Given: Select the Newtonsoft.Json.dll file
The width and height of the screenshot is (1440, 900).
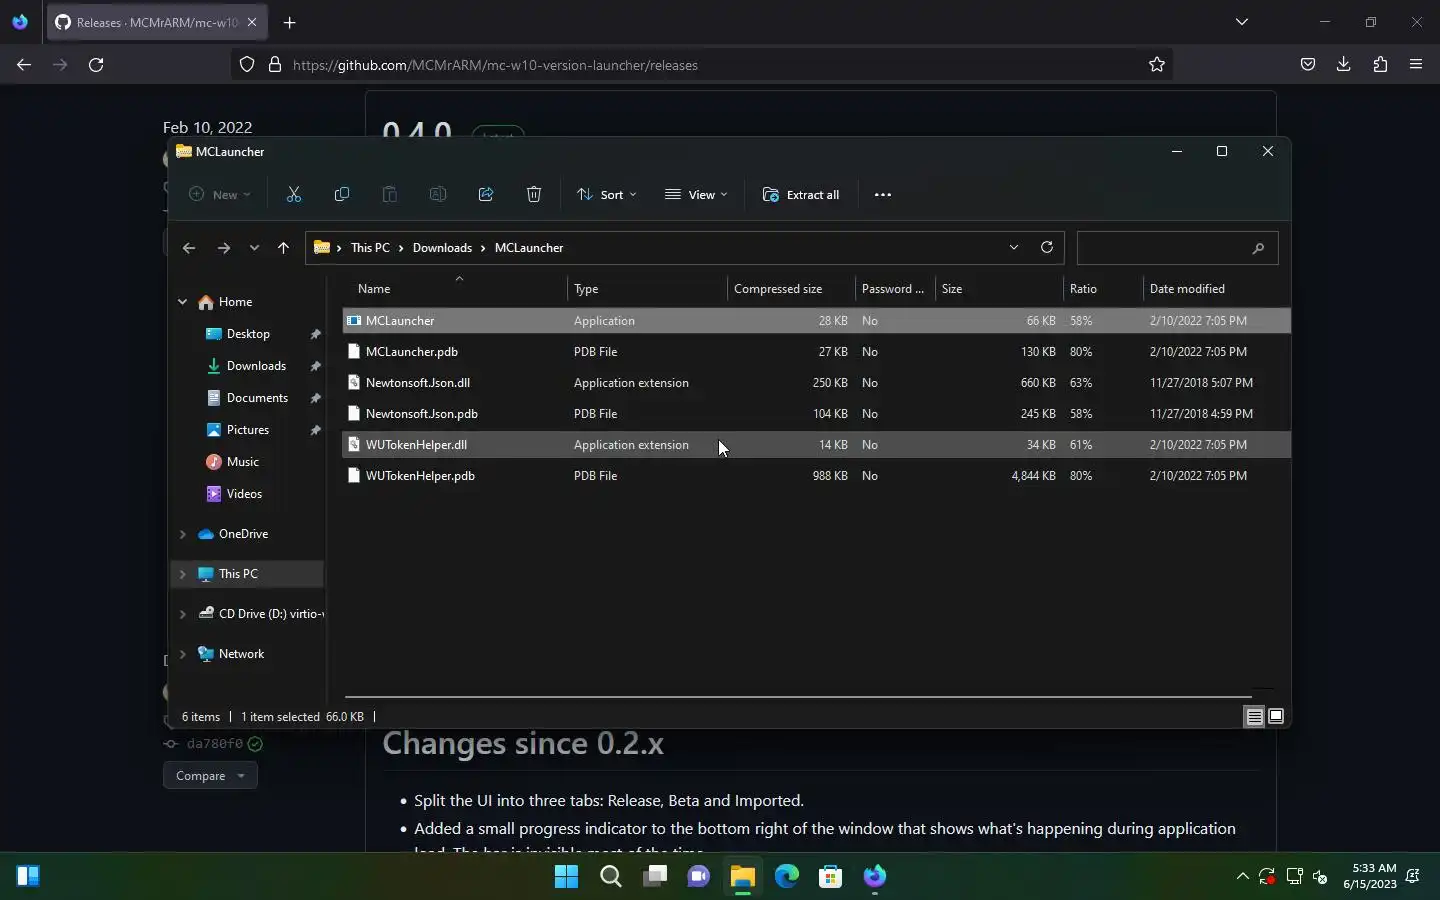Looking at the screenshot, I should (x=816, y=383).
